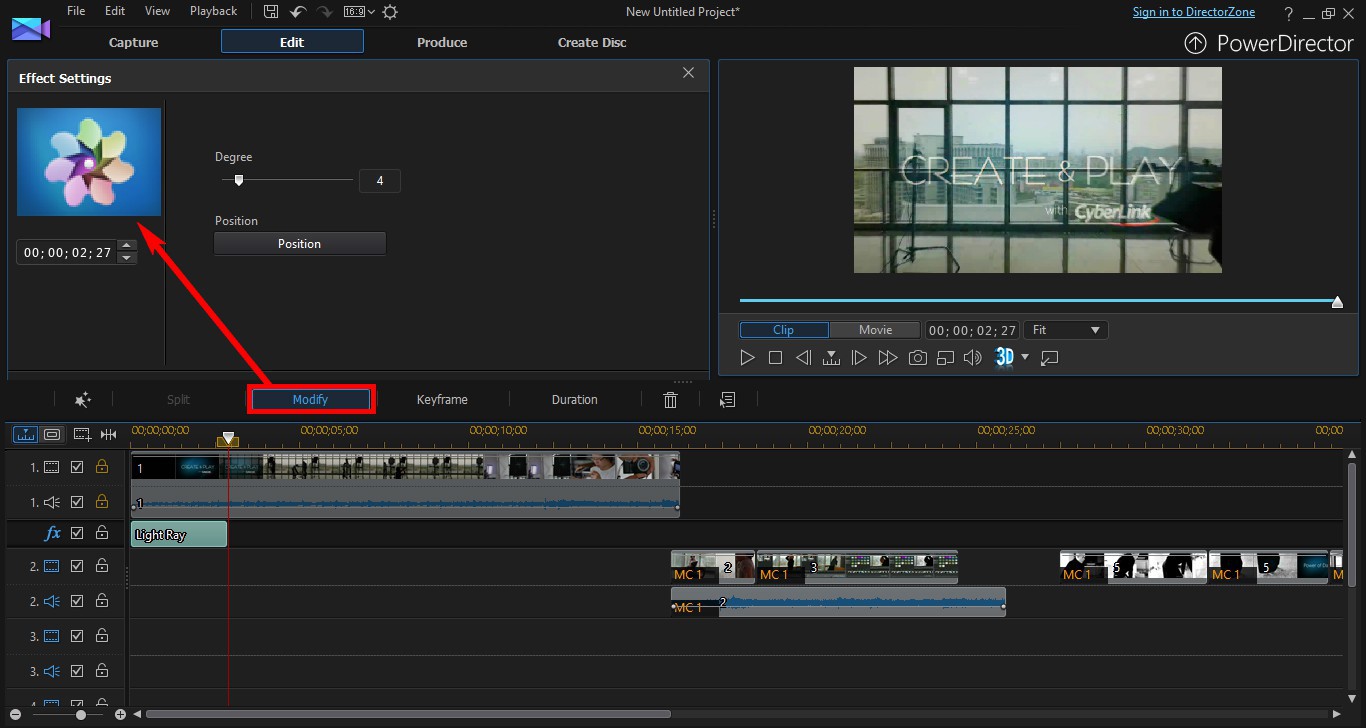Unlock video track 1 padlock
Screen dimensions: 1366x728
pyautogui.click(x=101, y=466)
